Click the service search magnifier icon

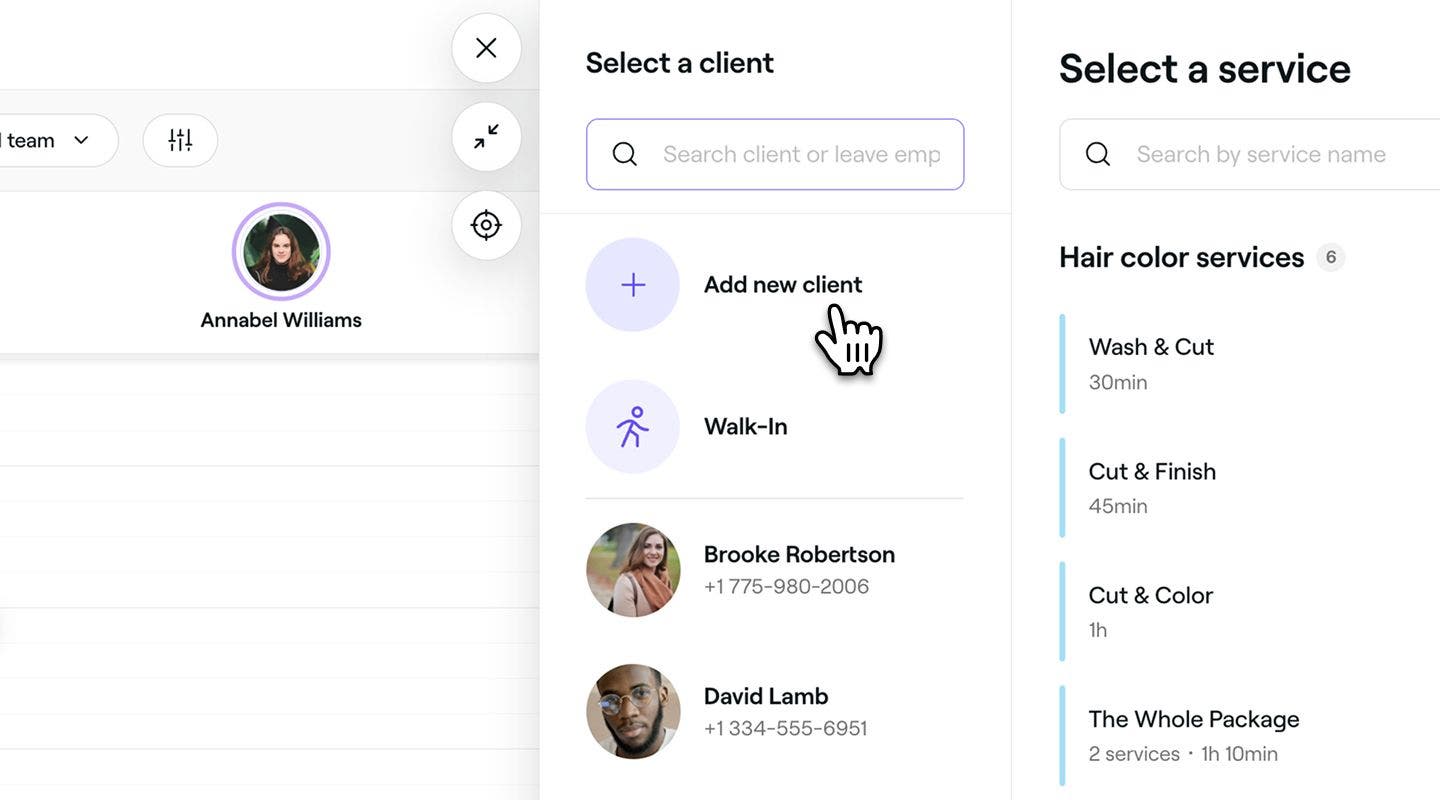click(1098, 154)
